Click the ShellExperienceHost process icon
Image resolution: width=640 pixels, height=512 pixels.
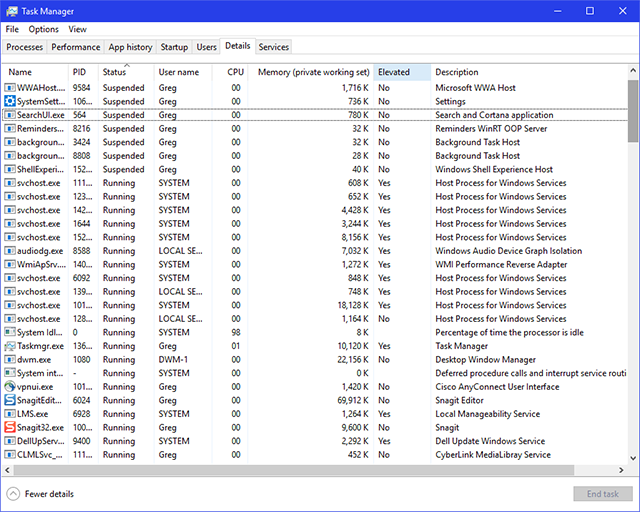tap(10, 169)
